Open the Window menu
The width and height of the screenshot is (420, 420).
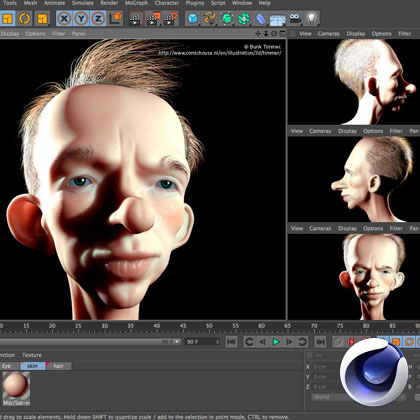(242, 3)
